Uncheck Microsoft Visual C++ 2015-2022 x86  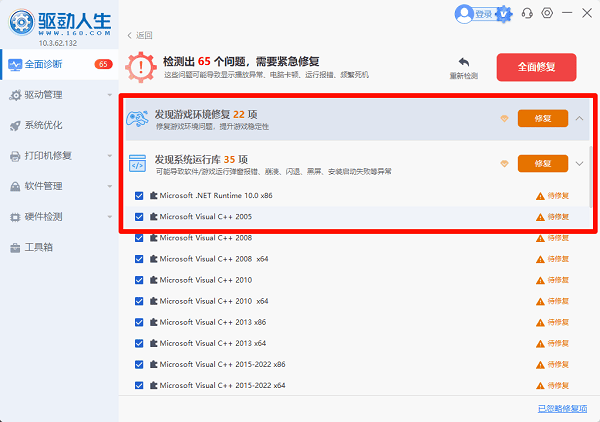139,364
